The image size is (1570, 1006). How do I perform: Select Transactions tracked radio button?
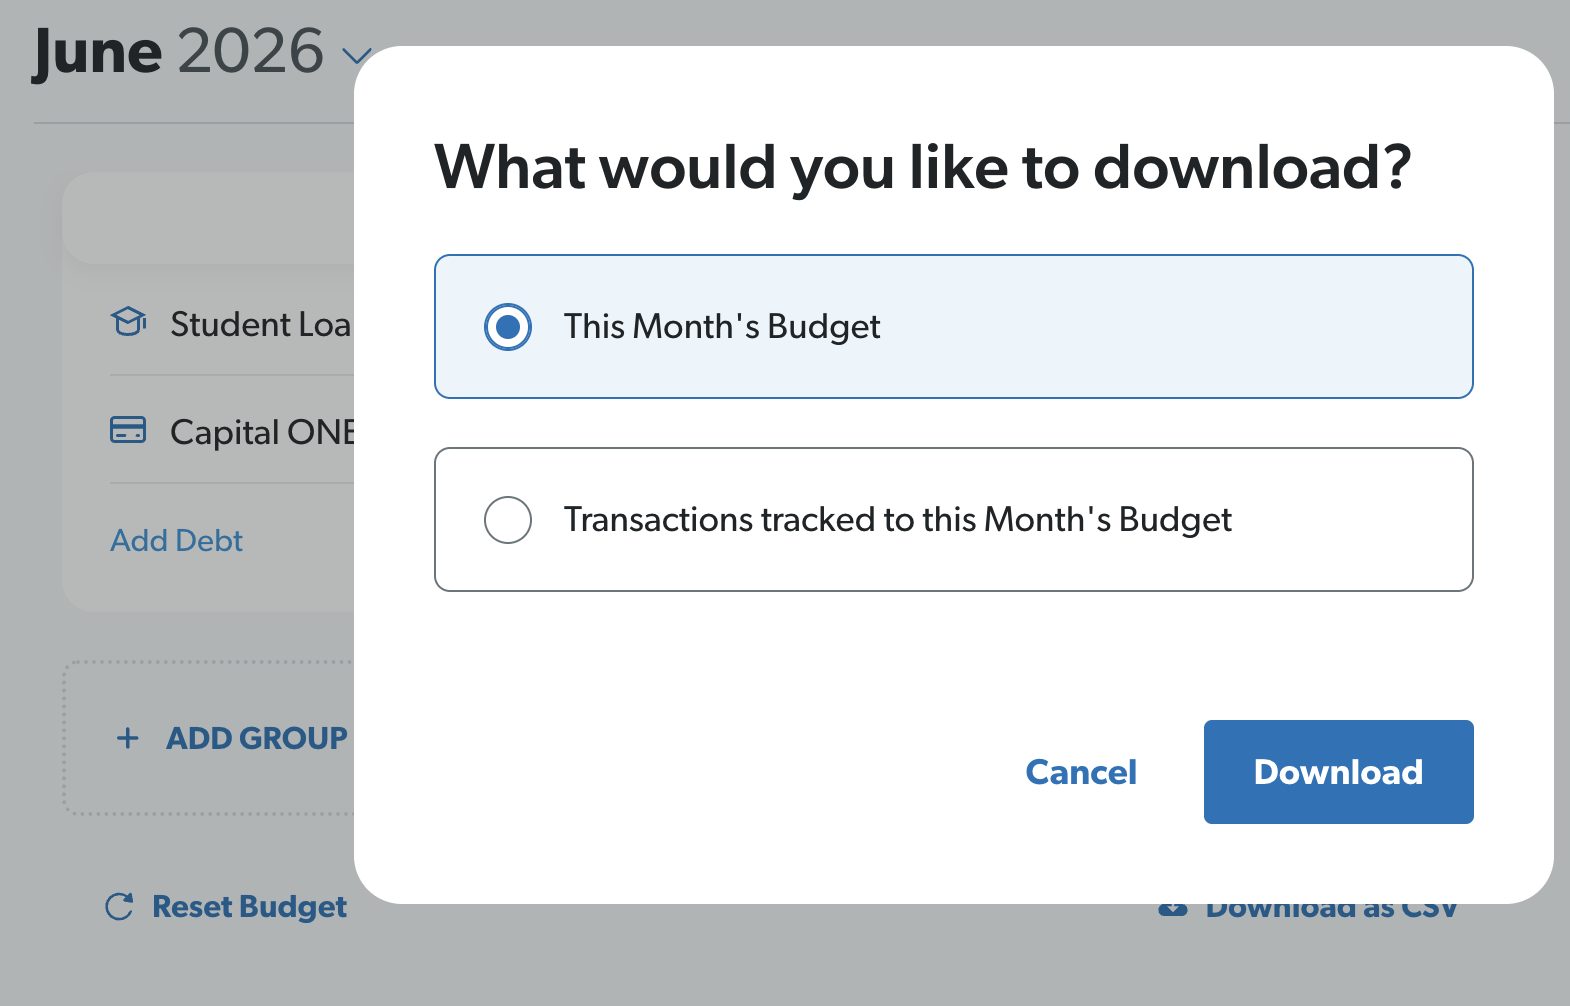point(508,520)
